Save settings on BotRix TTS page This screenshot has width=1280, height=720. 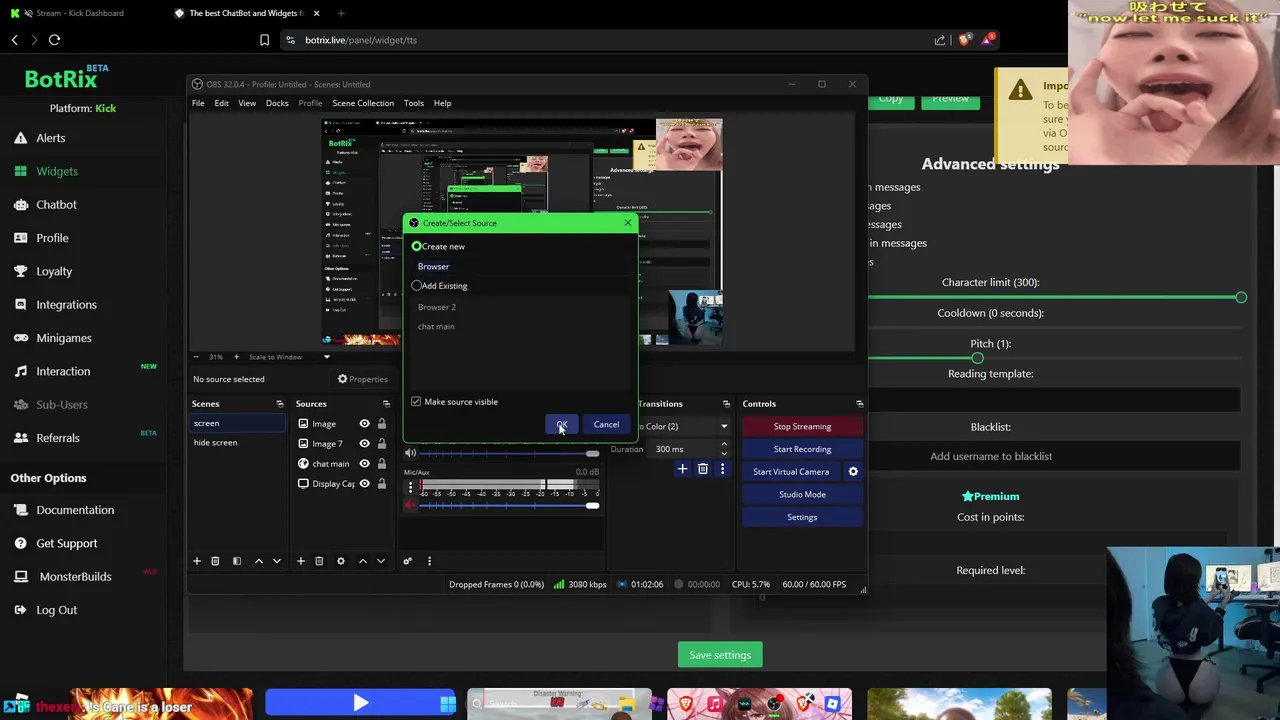pos(720,655)
